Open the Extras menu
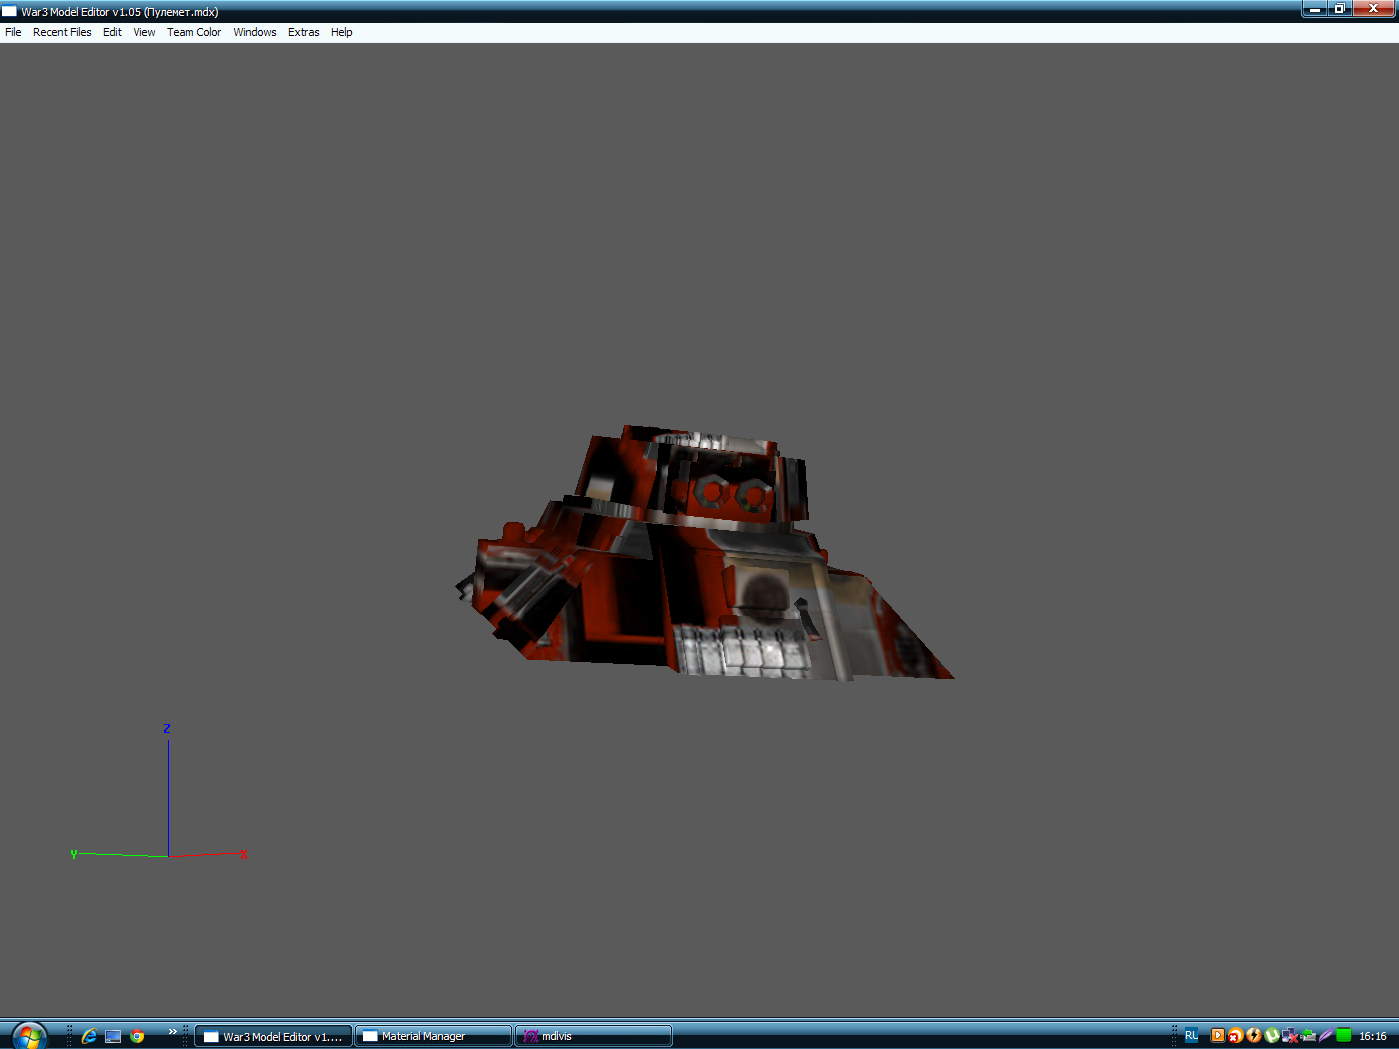 (304, 32)
